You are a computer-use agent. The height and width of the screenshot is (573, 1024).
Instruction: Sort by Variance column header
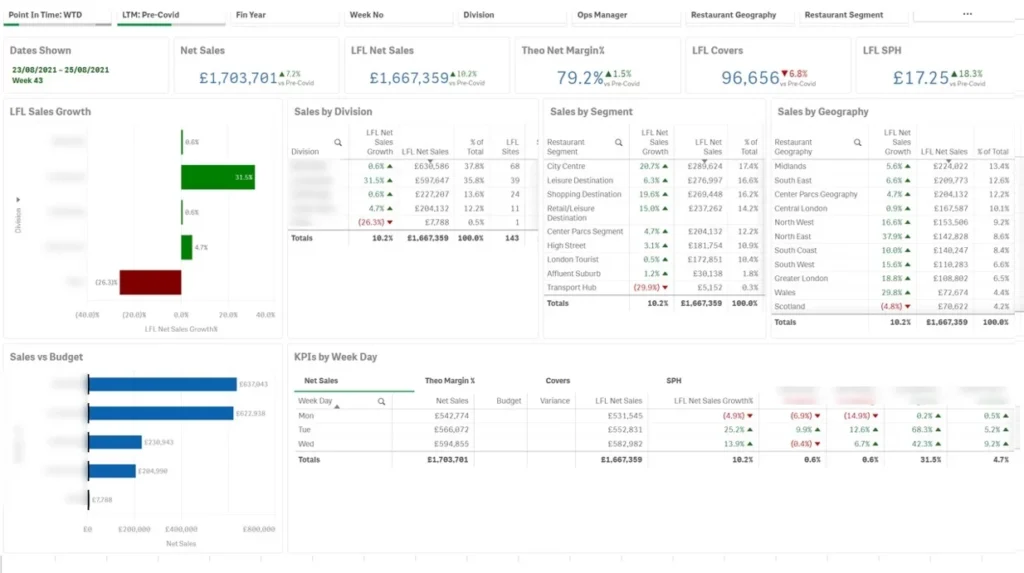click(x=554, y=401)
